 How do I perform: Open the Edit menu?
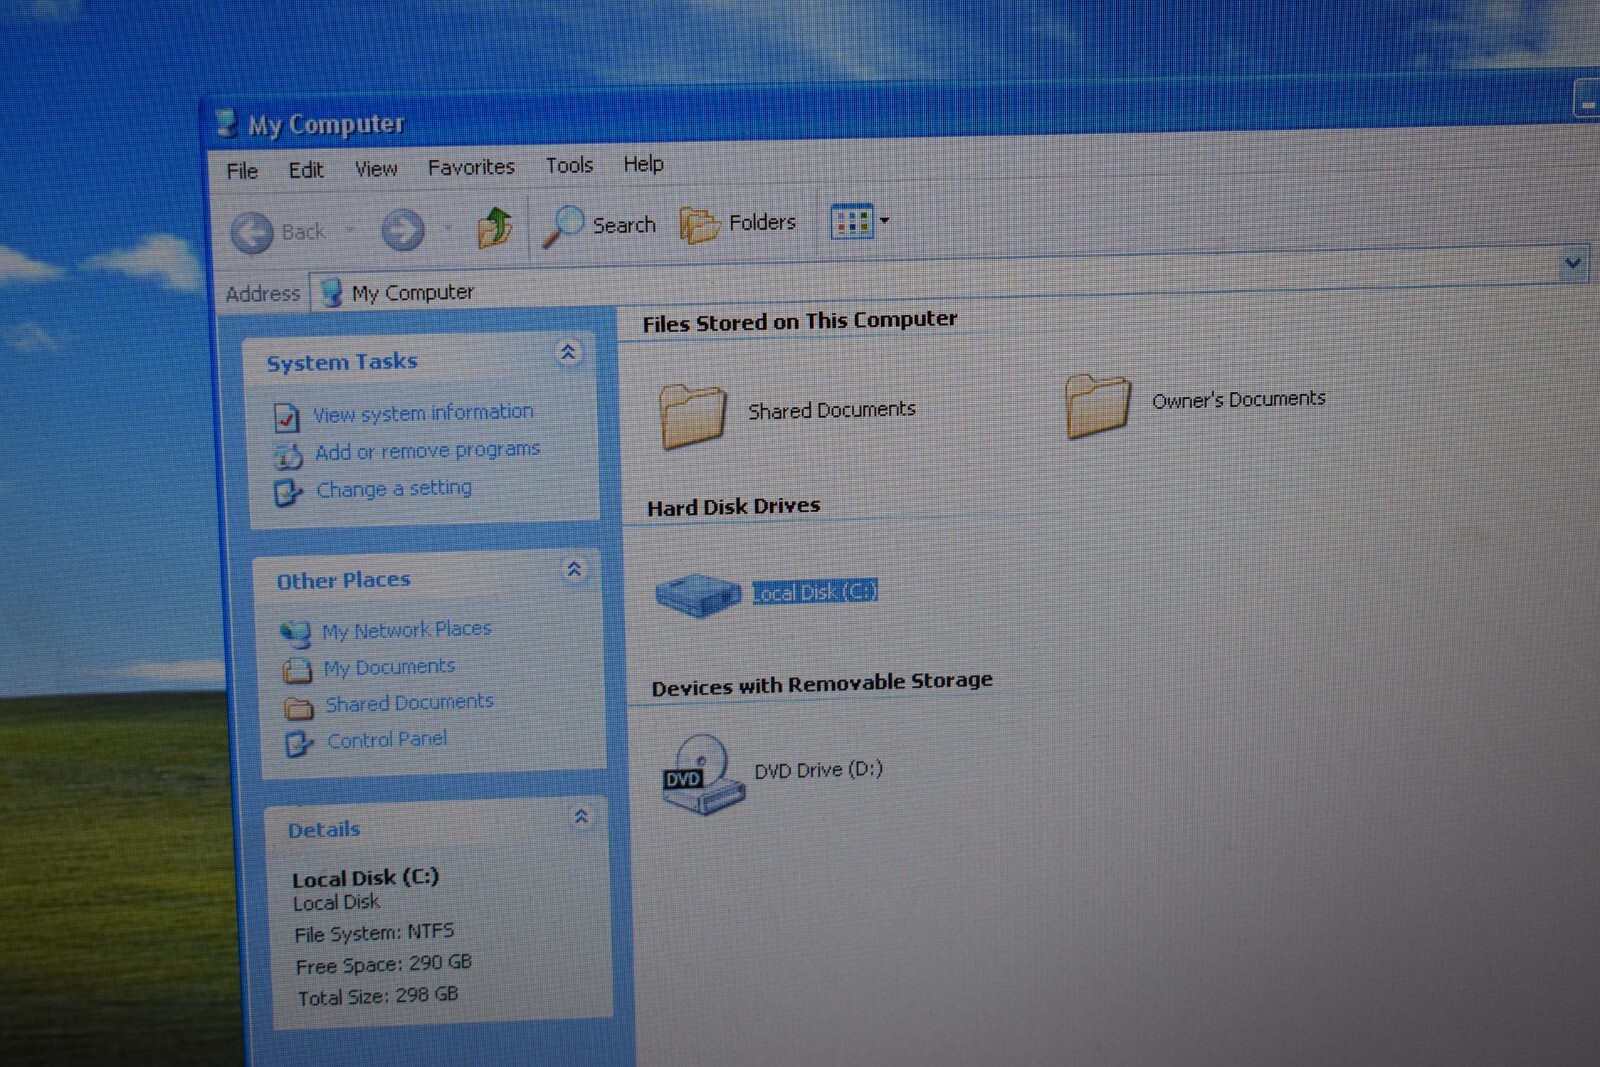[x=306, y=170]
